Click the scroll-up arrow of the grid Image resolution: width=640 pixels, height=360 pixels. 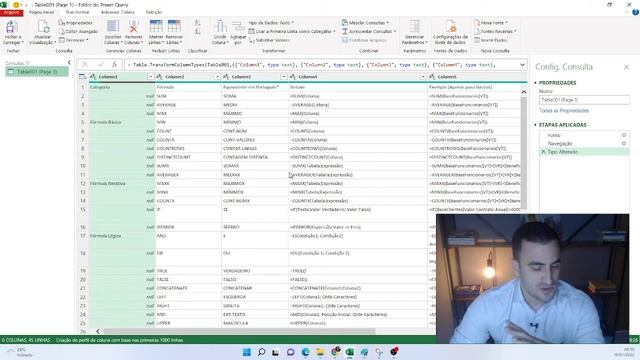tap(524, 92)
